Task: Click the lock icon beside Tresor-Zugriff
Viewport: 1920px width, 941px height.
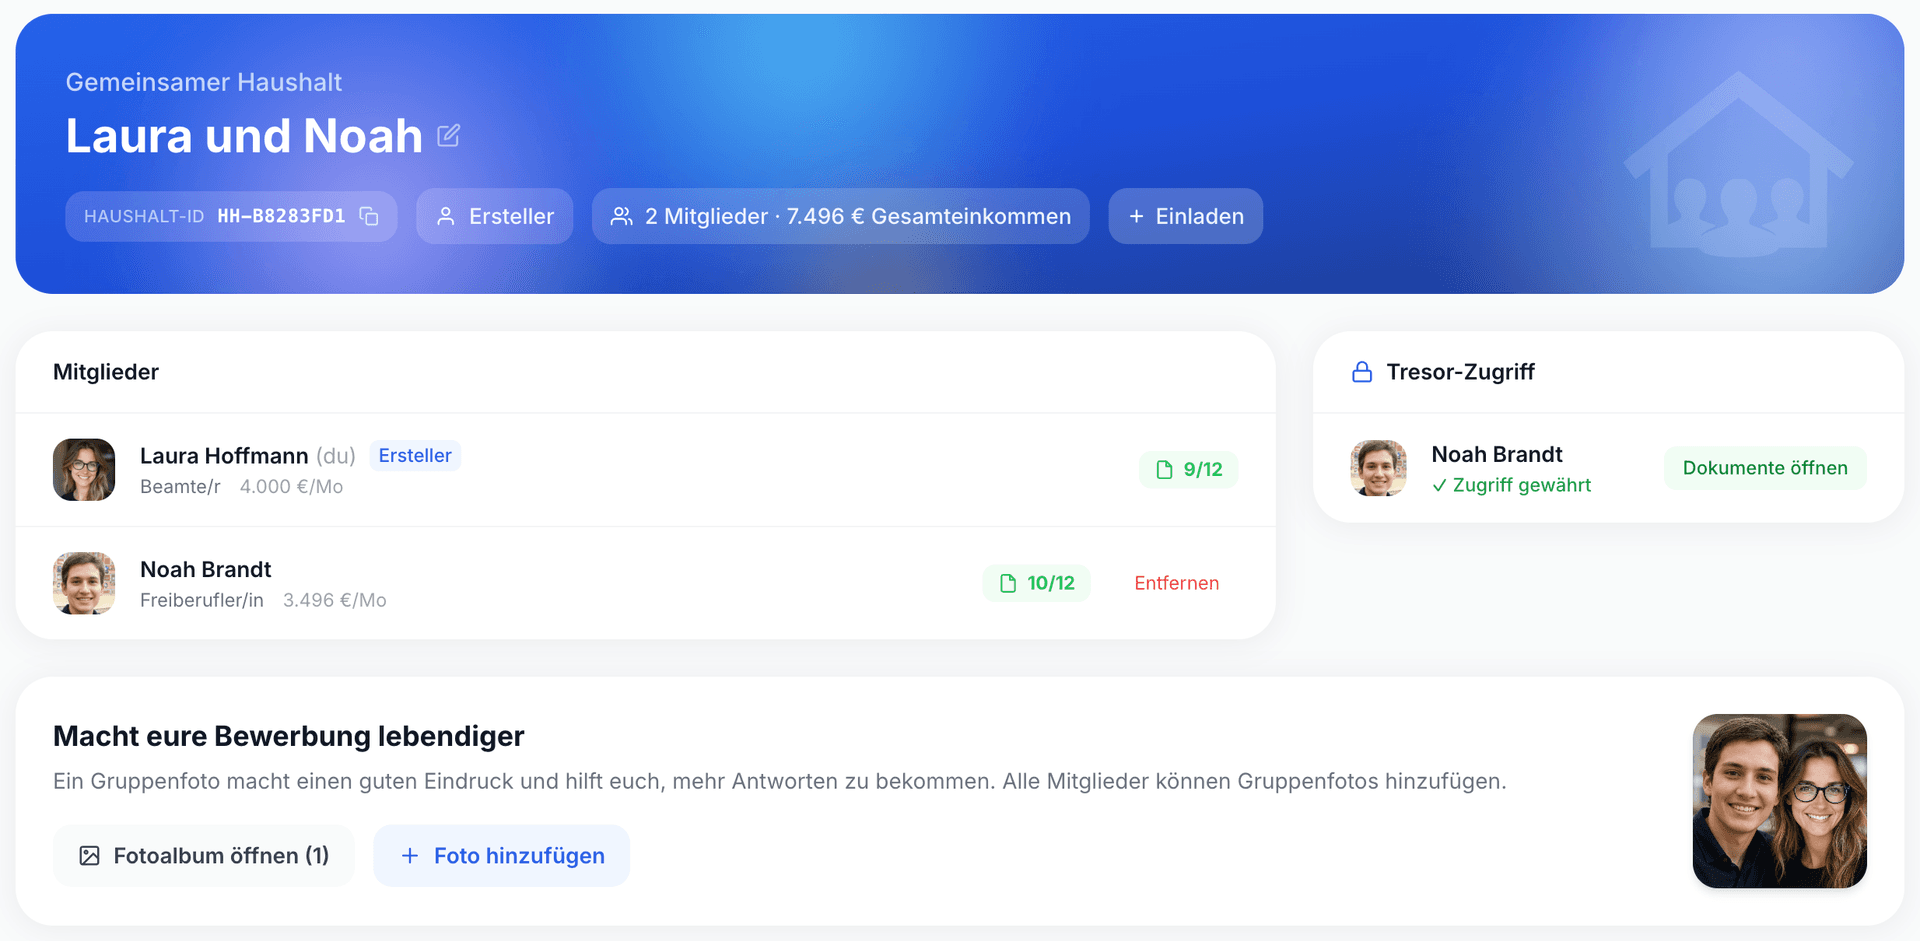Action: tap(1362, 372)
